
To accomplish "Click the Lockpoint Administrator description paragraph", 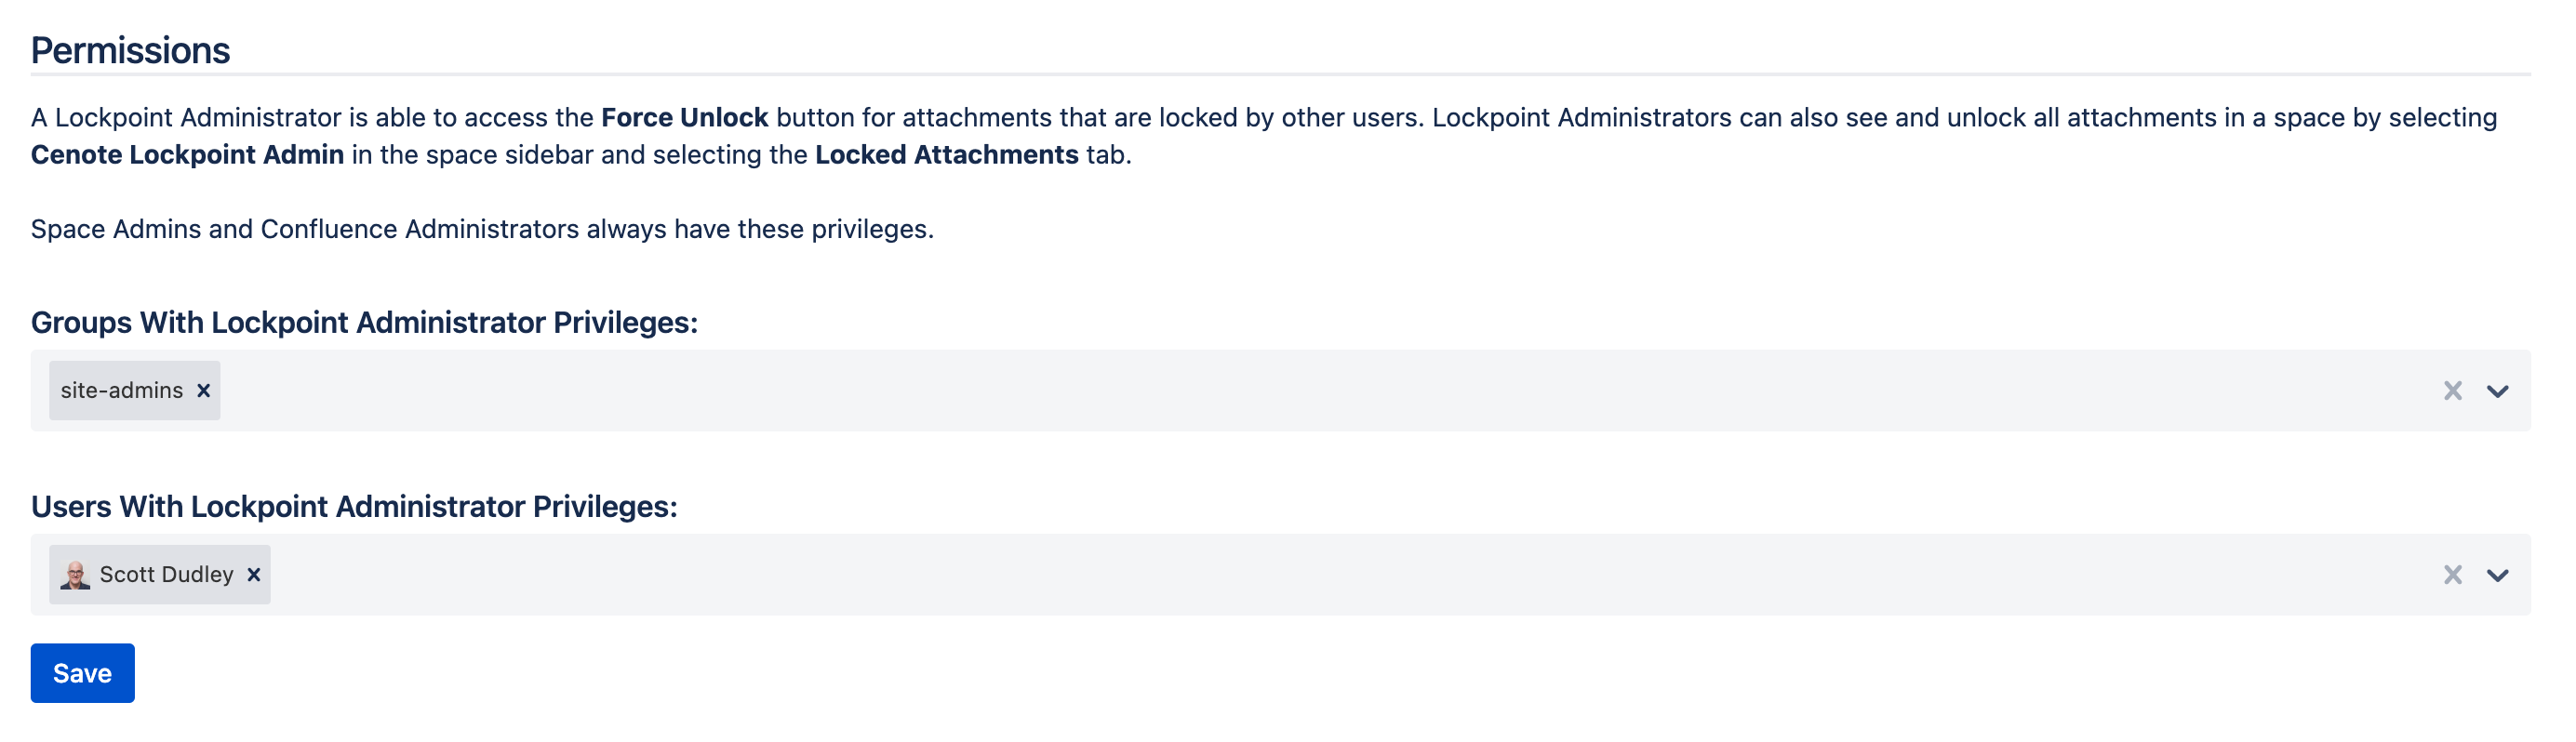I will tap(1264, 136).
